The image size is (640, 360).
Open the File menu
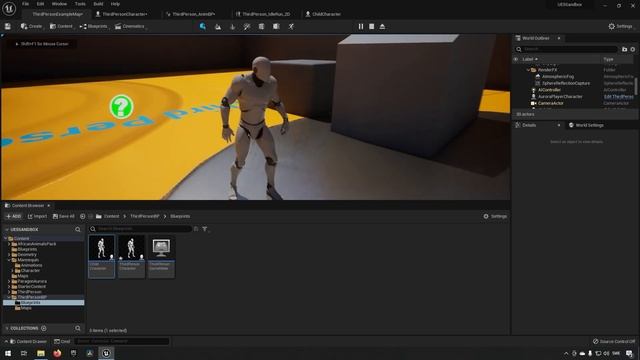25,4
